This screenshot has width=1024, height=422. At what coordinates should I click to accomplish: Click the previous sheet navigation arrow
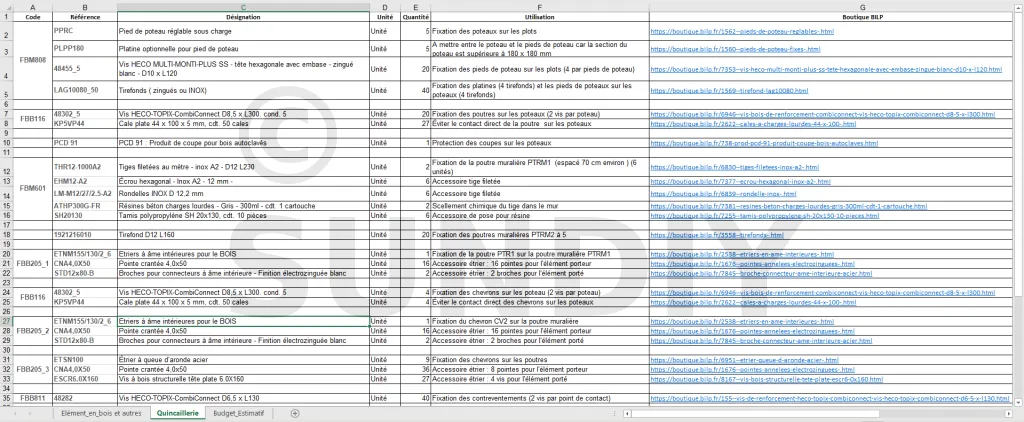pos(15,413)
